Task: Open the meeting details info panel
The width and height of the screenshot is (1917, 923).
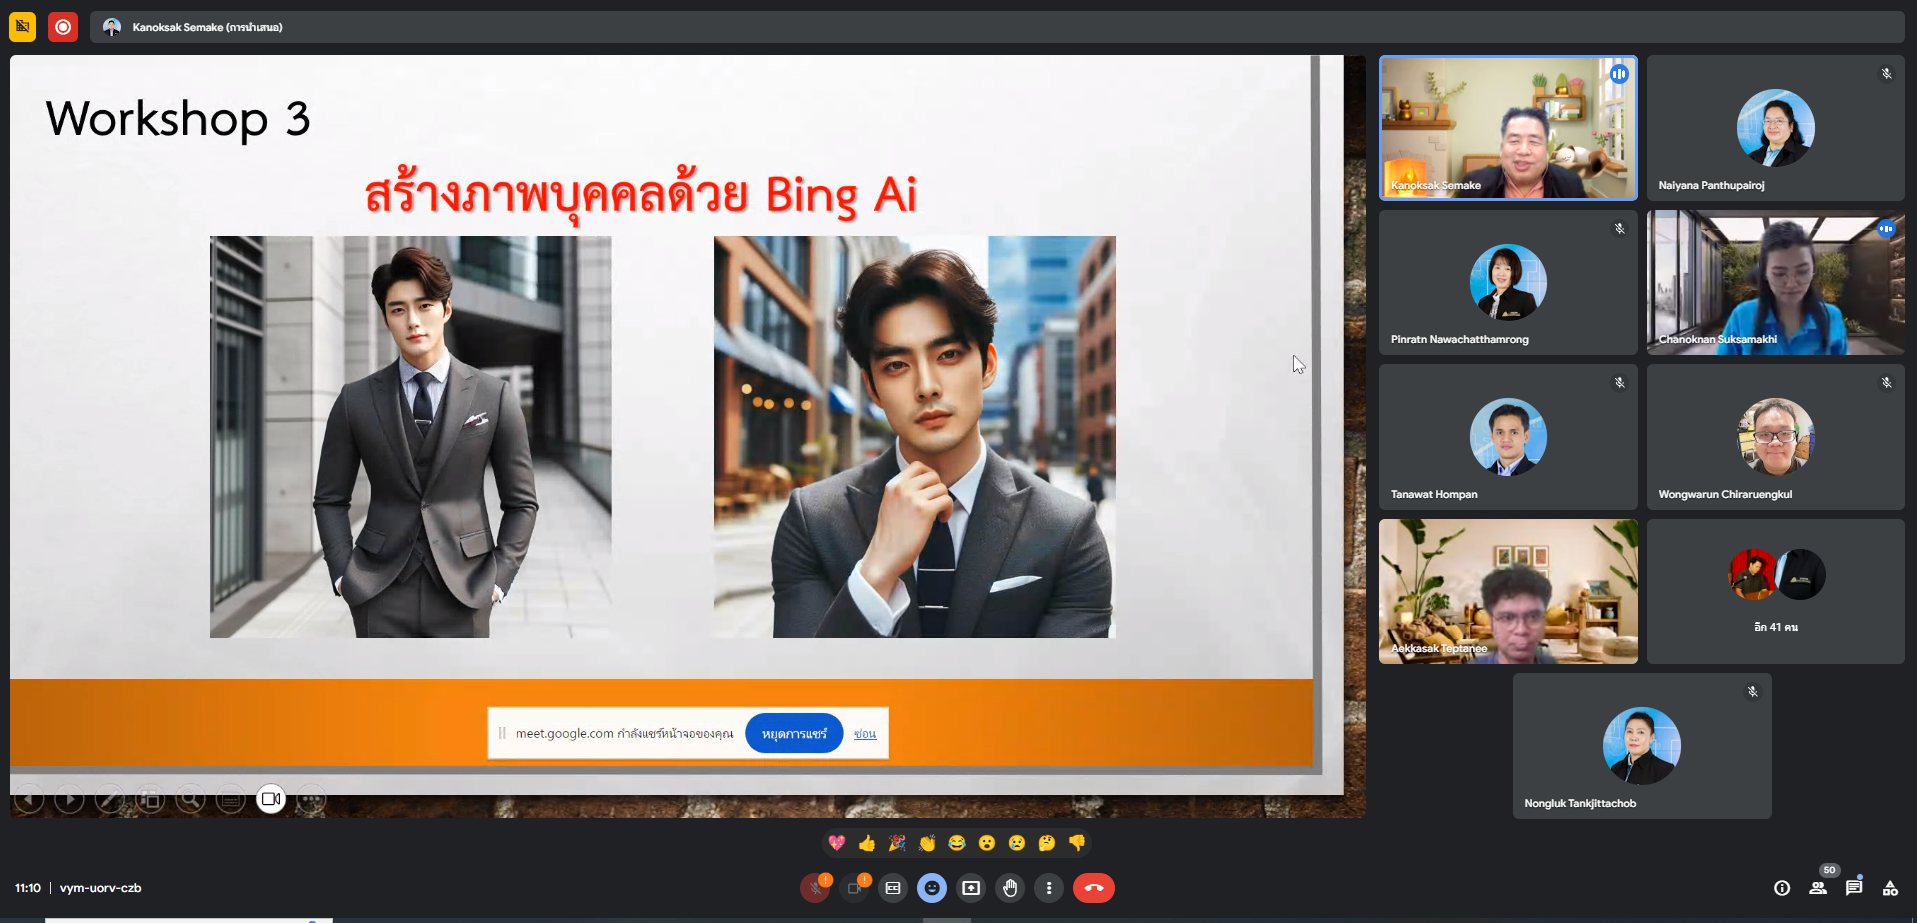Action: coord(1782,888)
